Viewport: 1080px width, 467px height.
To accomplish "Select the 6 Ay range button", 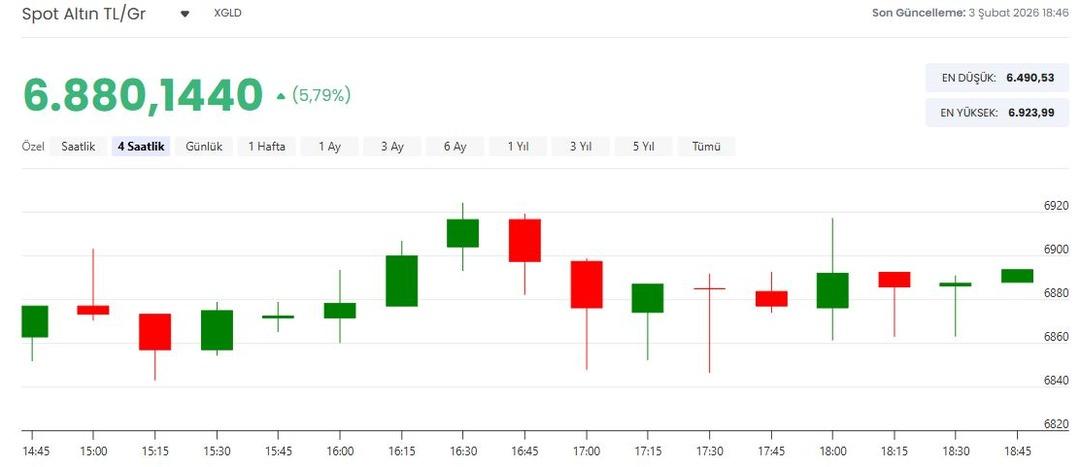I will click(x=455, y=147).
